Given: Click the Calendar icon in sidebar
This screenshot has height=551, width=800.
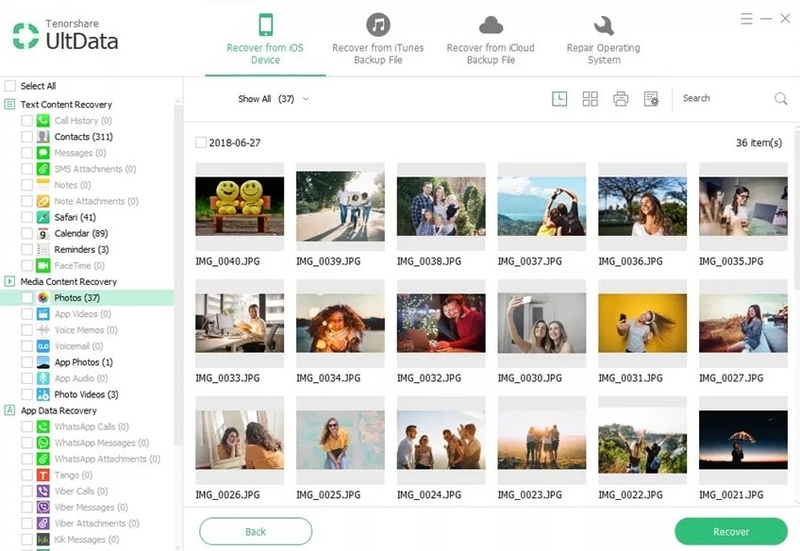Looking at the screenshot, I should pyautogui.click(x=43, y=234).
